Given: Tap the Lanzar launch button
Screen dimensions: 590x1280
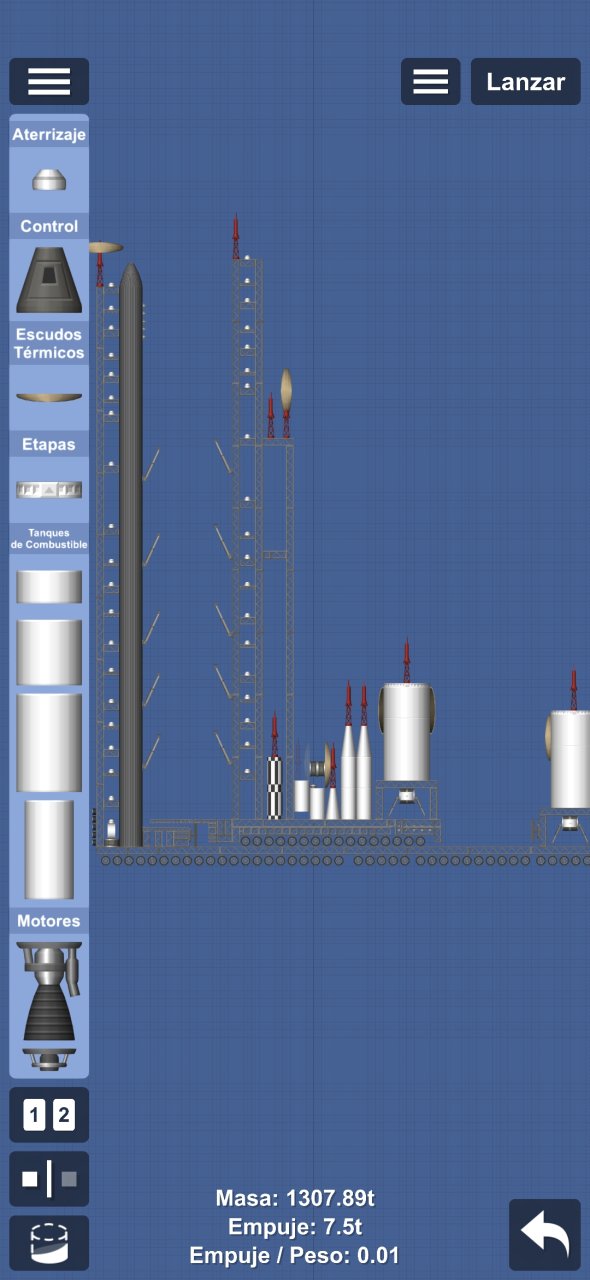Looking at the screenshot, I should tap(526, 82).
